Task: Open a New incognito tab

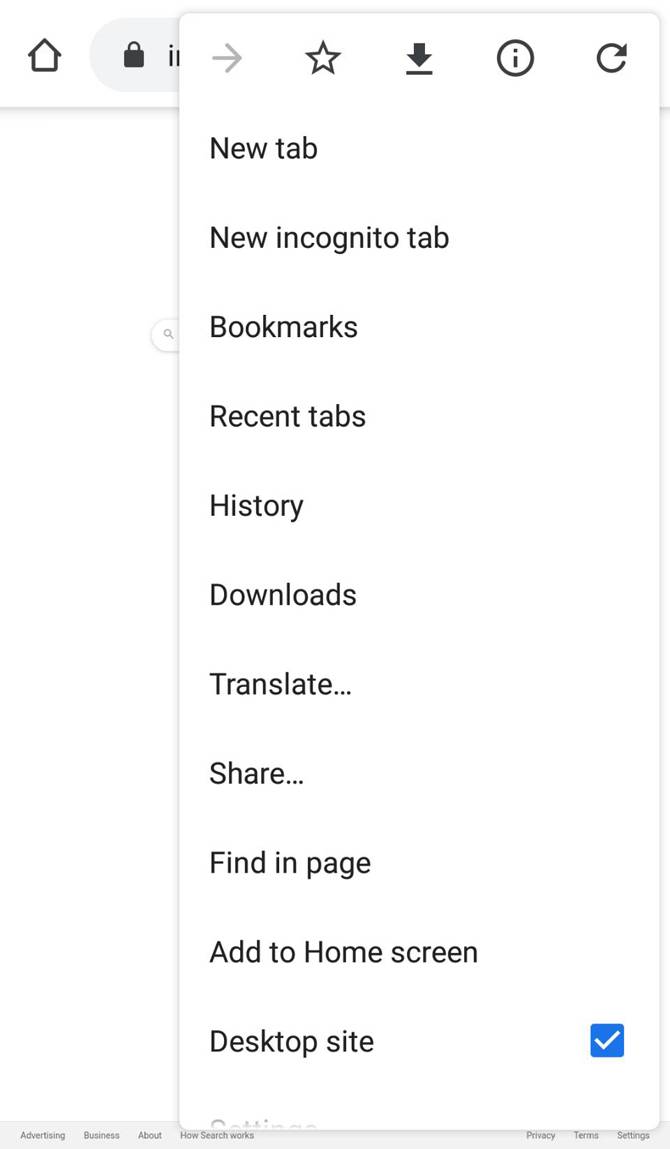Action: click(329, 238)
